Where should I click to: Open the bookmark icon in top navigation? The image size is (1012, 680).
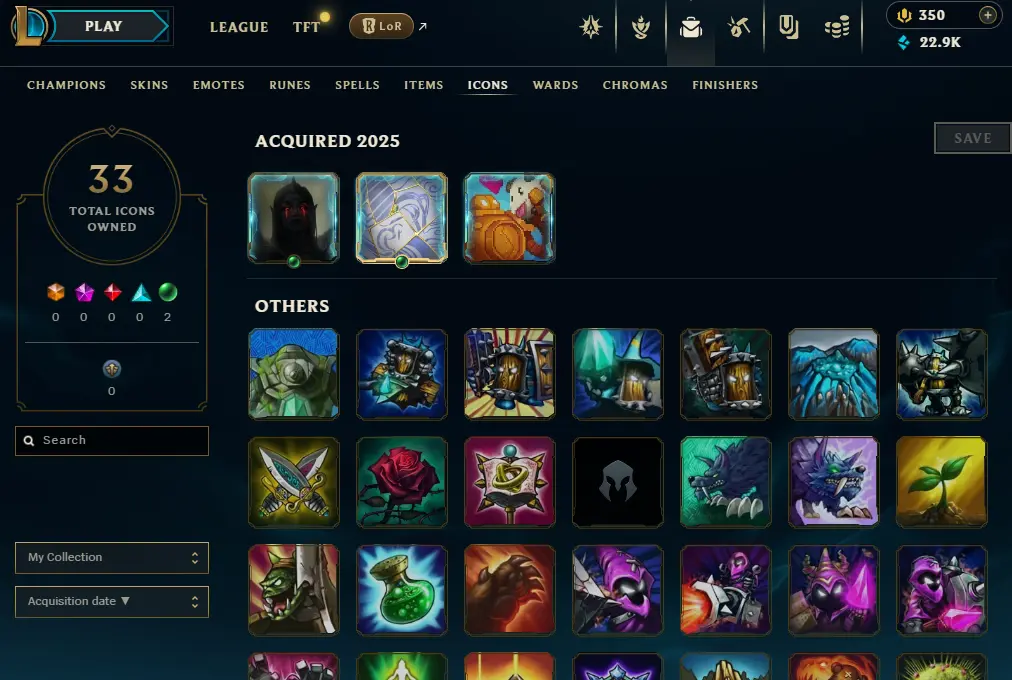[788, 27]
